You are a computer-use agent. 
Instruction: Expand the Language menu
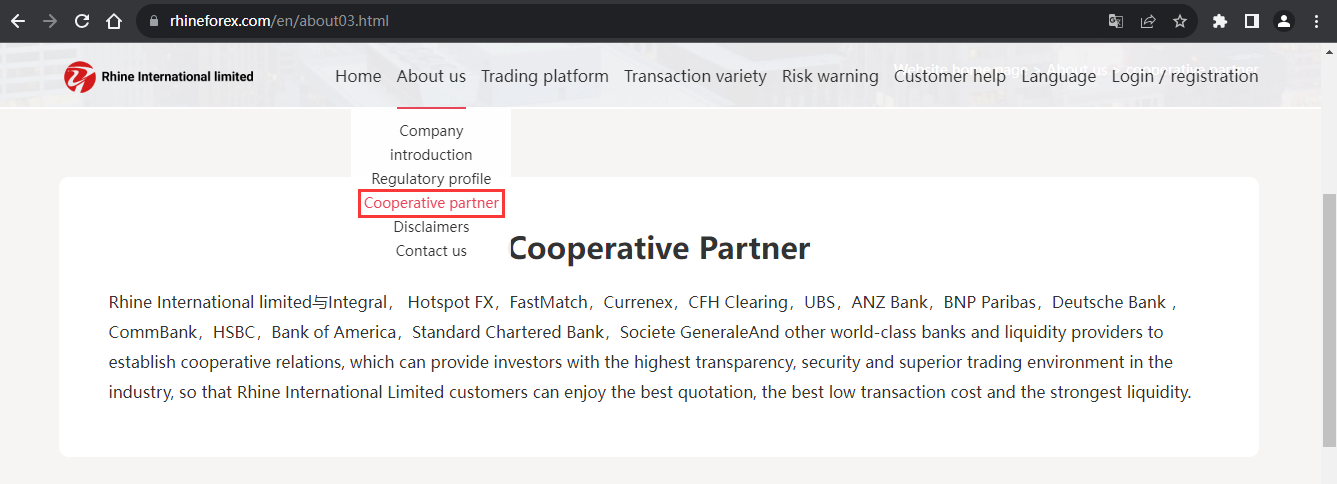1059,76
